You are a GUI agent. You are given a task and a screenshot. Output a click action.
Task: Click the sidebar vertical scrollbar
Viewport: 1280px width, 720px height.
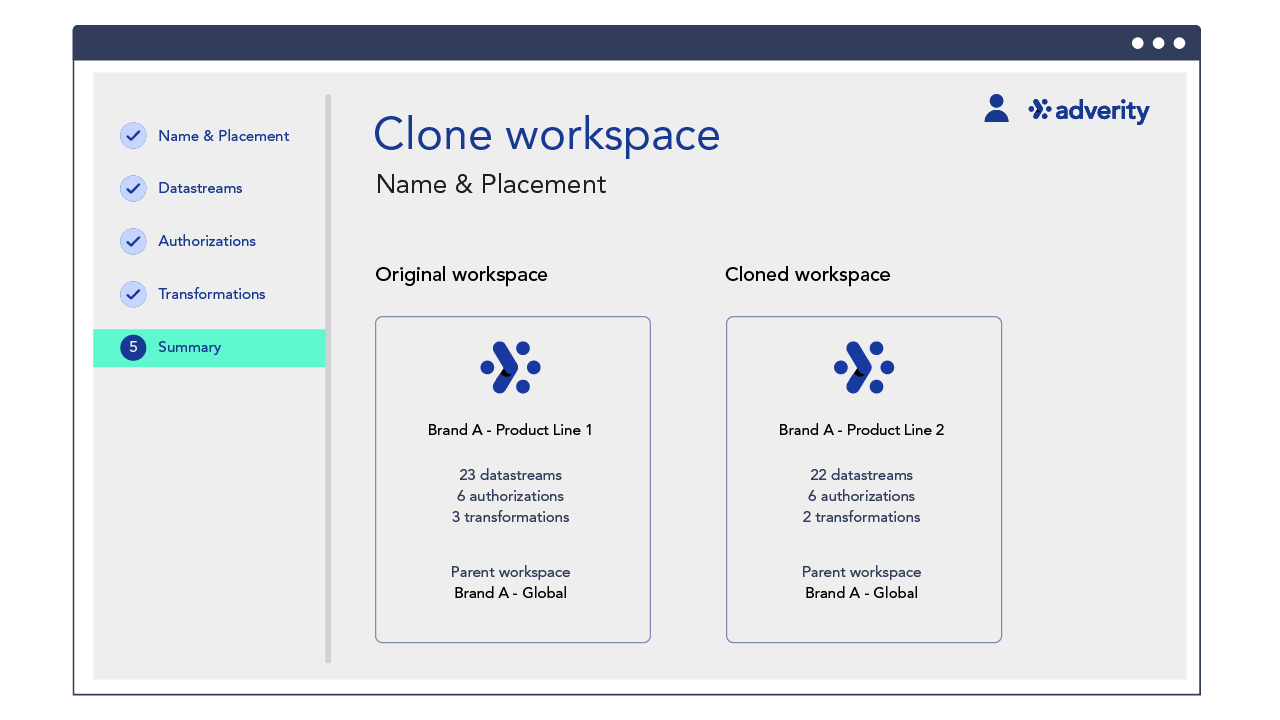[328, 378]
